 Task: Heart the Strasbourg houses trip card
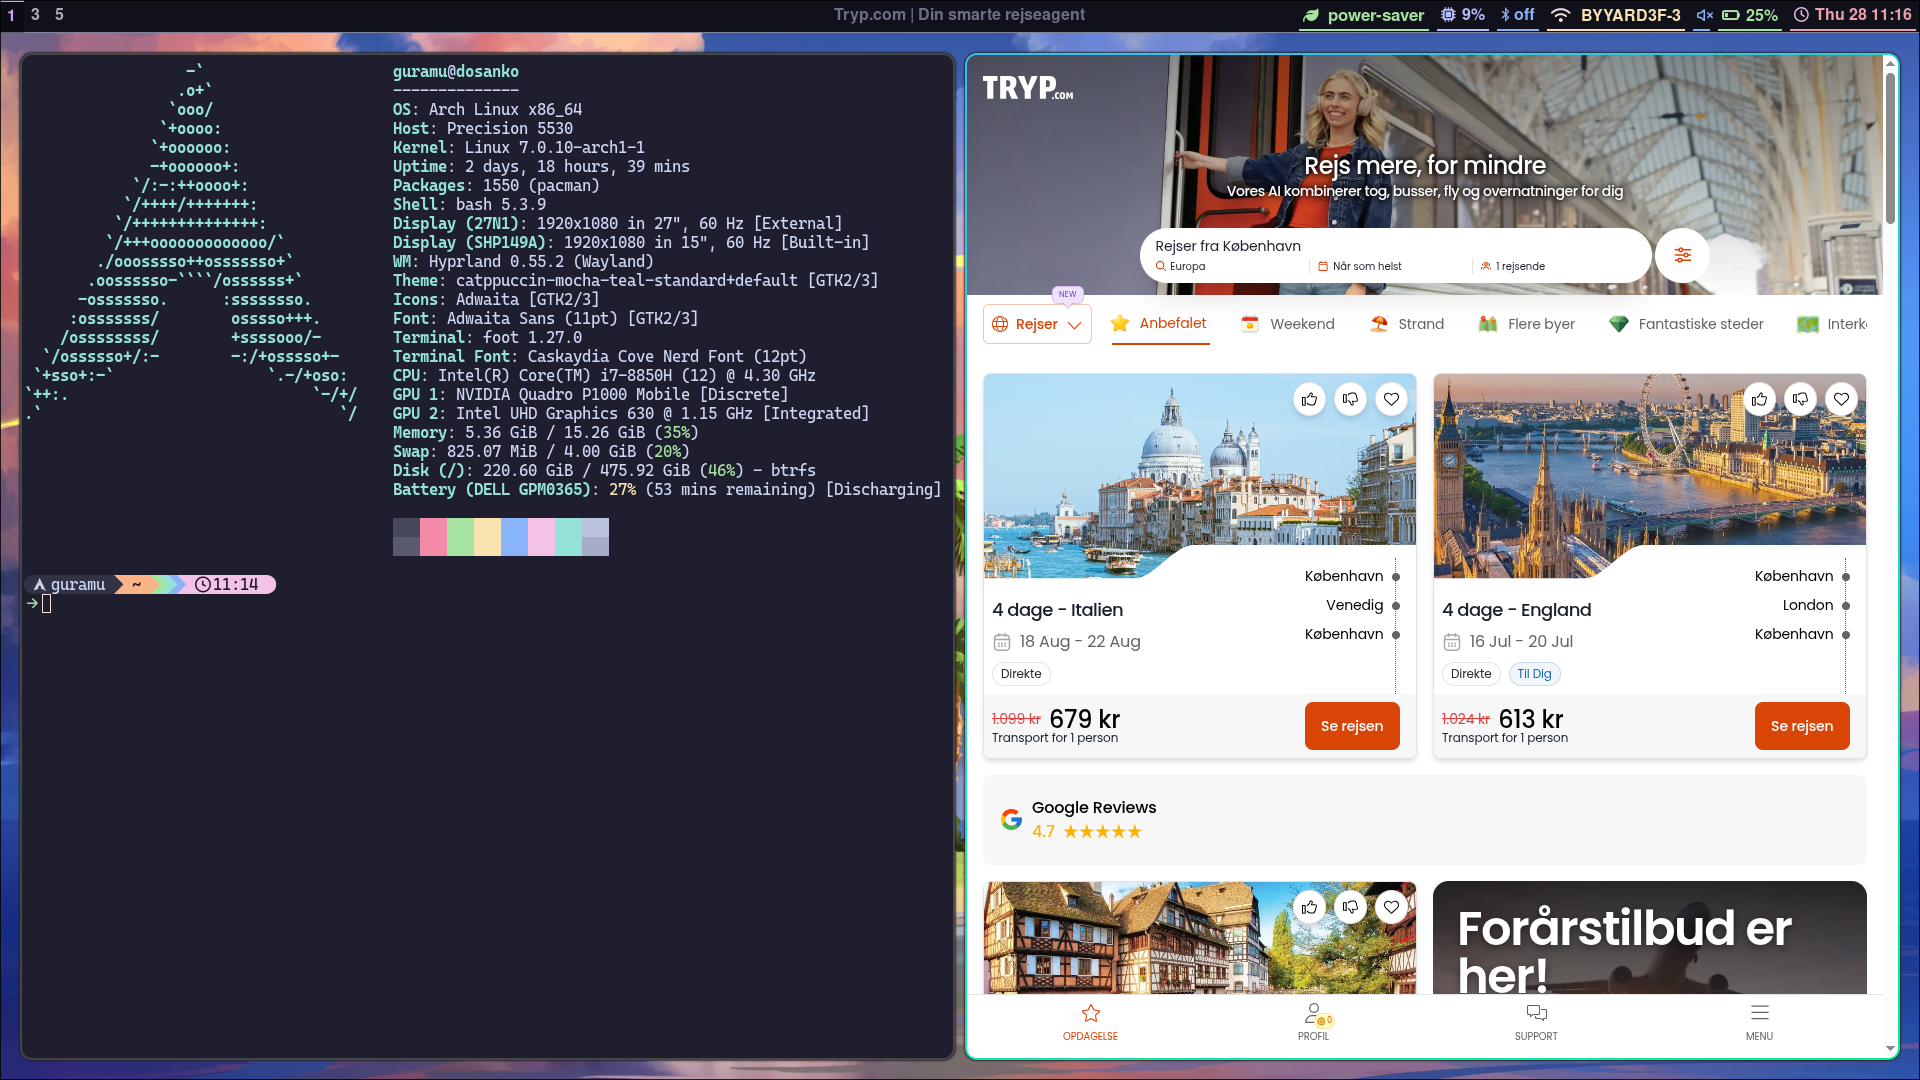tap(1391, 907)
